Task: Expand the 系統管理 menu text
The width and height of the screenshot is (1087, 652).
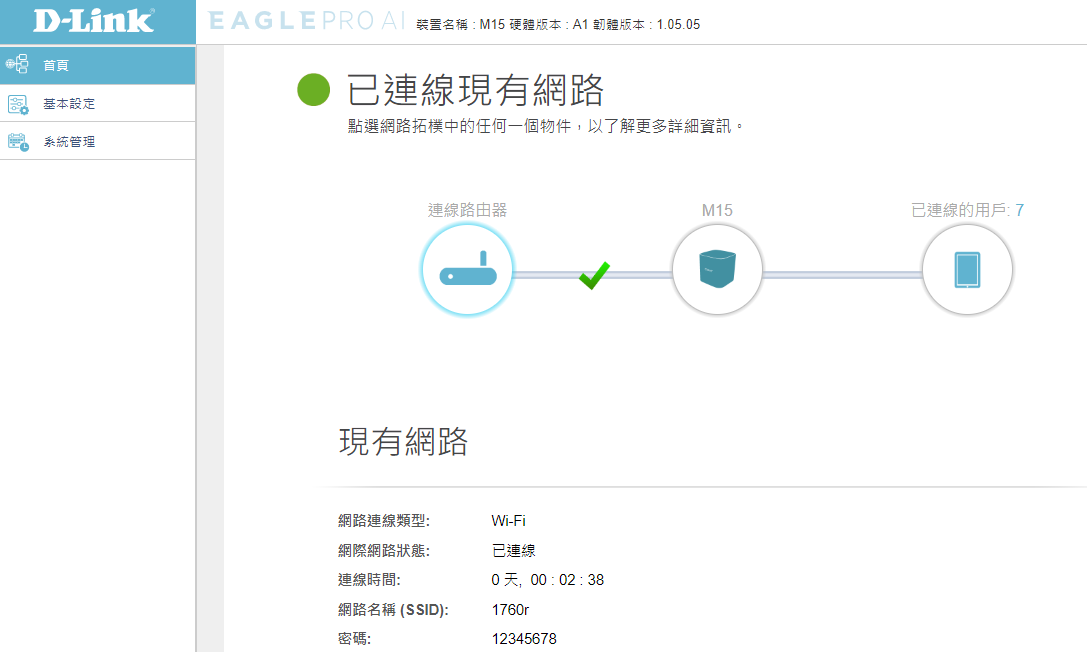Action: click(69, 142)
